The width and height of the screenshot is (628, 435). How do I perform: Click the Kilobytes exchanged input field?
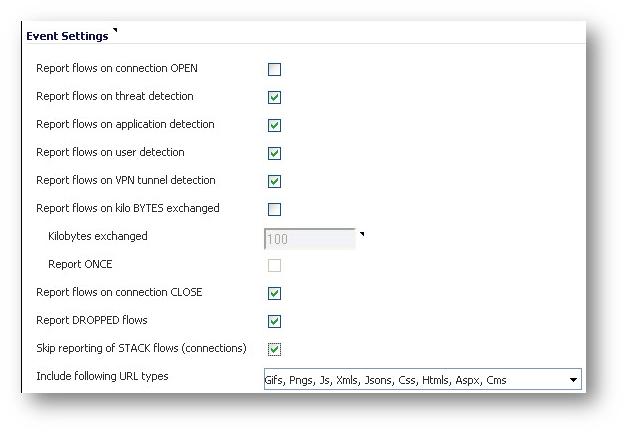click(310, 239)
